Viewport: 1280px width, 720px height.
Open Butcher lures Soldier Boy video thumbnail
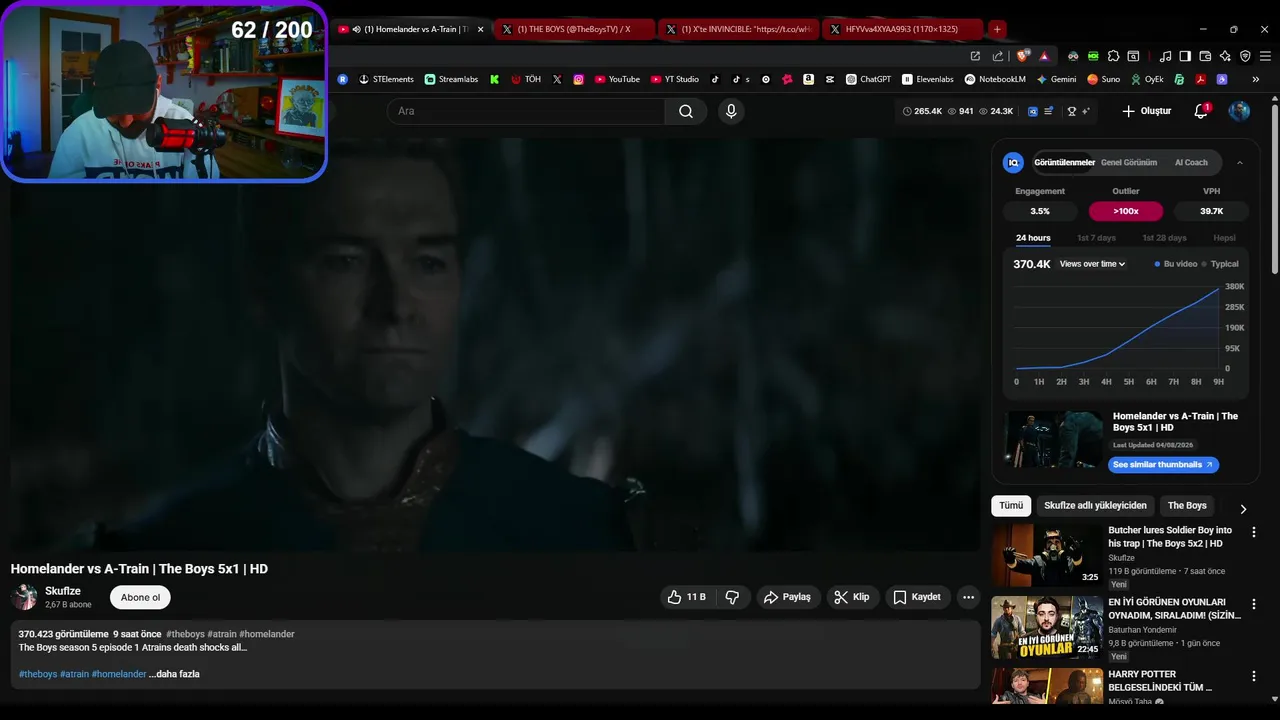1047,555
